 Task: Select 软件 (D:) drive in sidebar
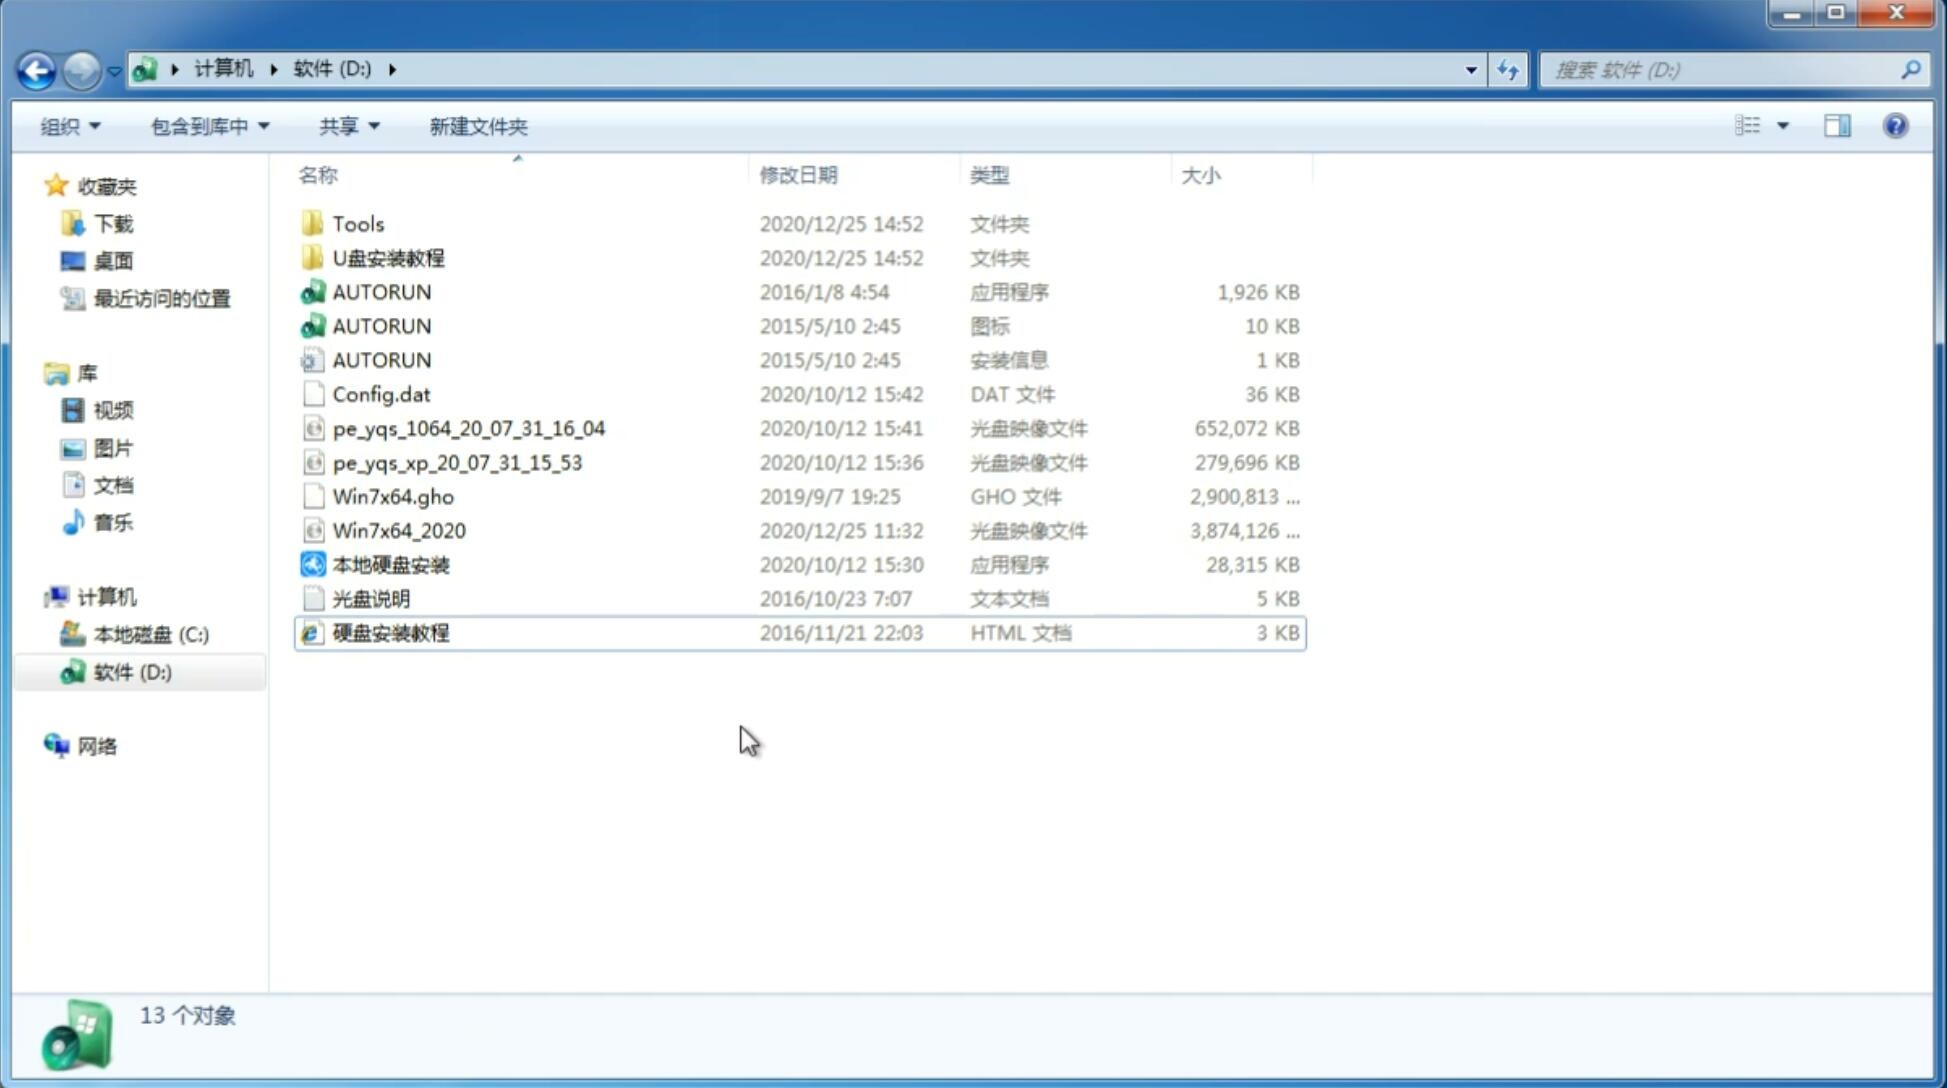[x=131, y=671]
